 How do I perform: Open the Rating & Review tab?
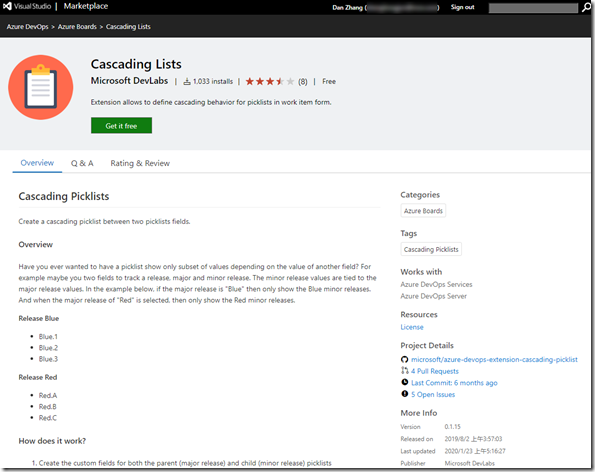click(140, 163)
